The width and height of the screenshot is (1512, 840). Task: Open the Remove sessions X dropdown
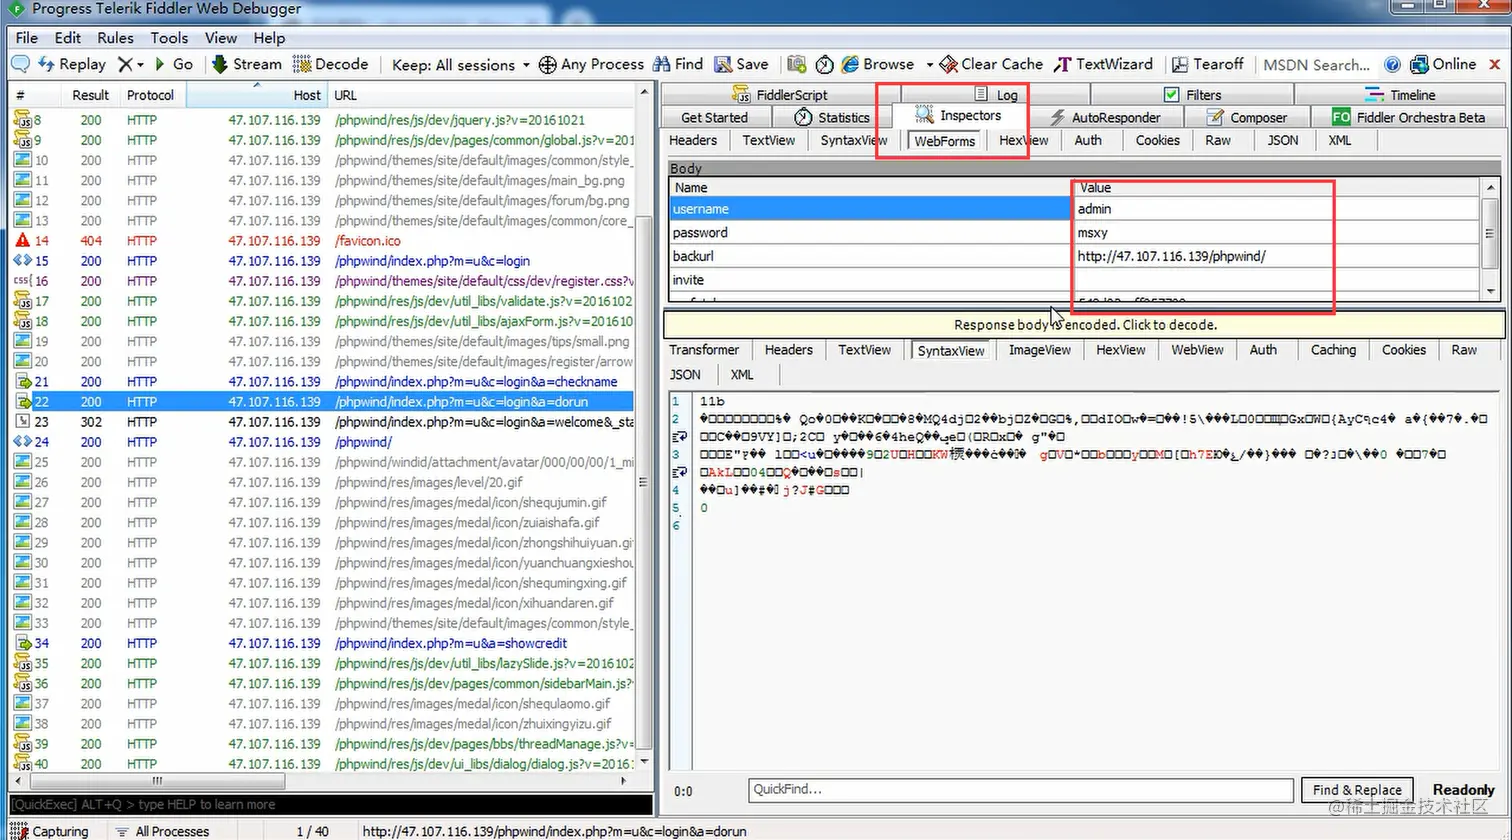point(130,64)
